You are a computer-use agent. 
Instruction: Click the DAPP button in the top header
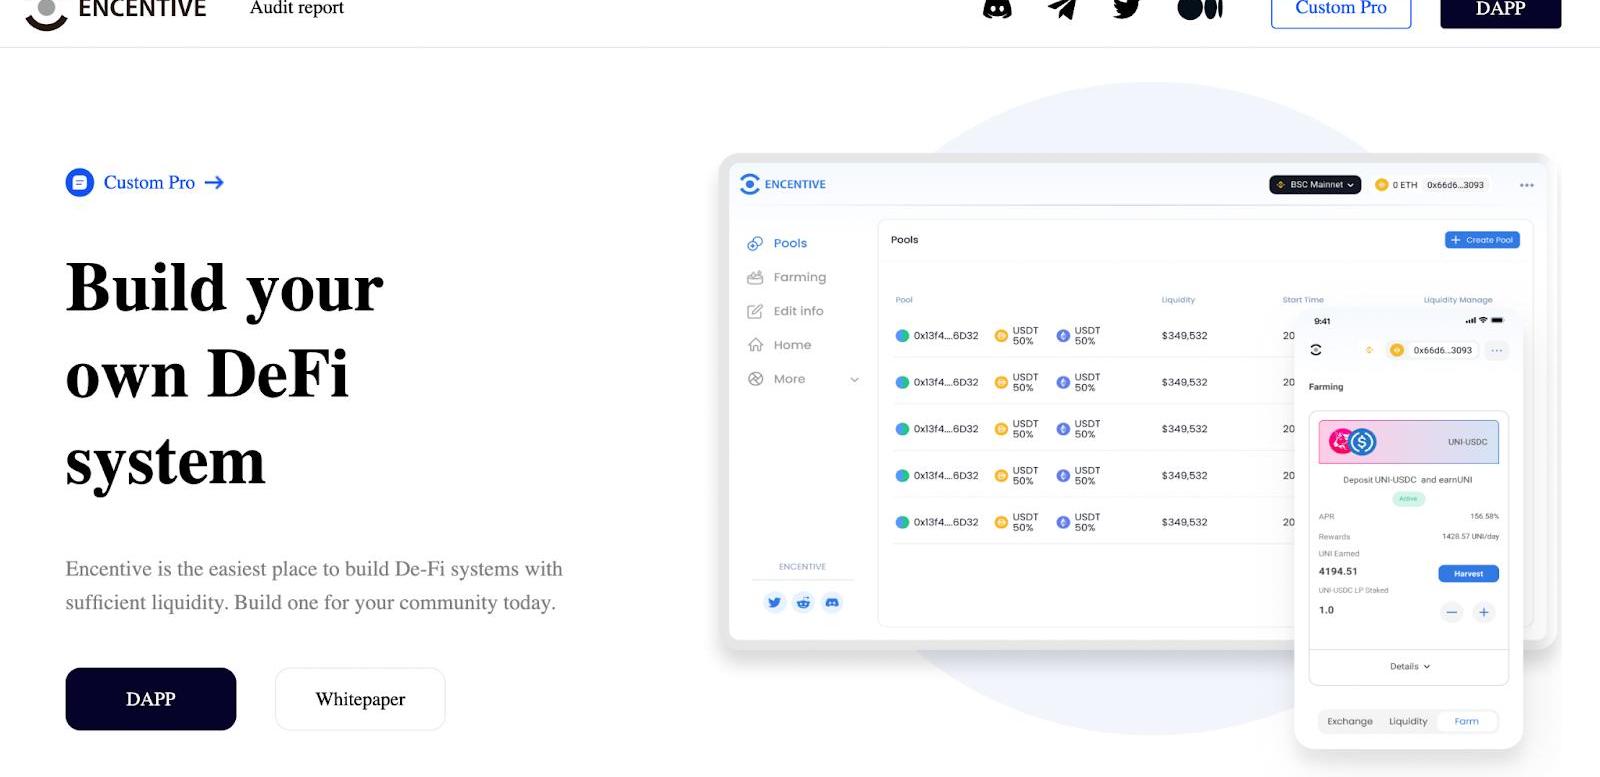[x=1500, y=9]
